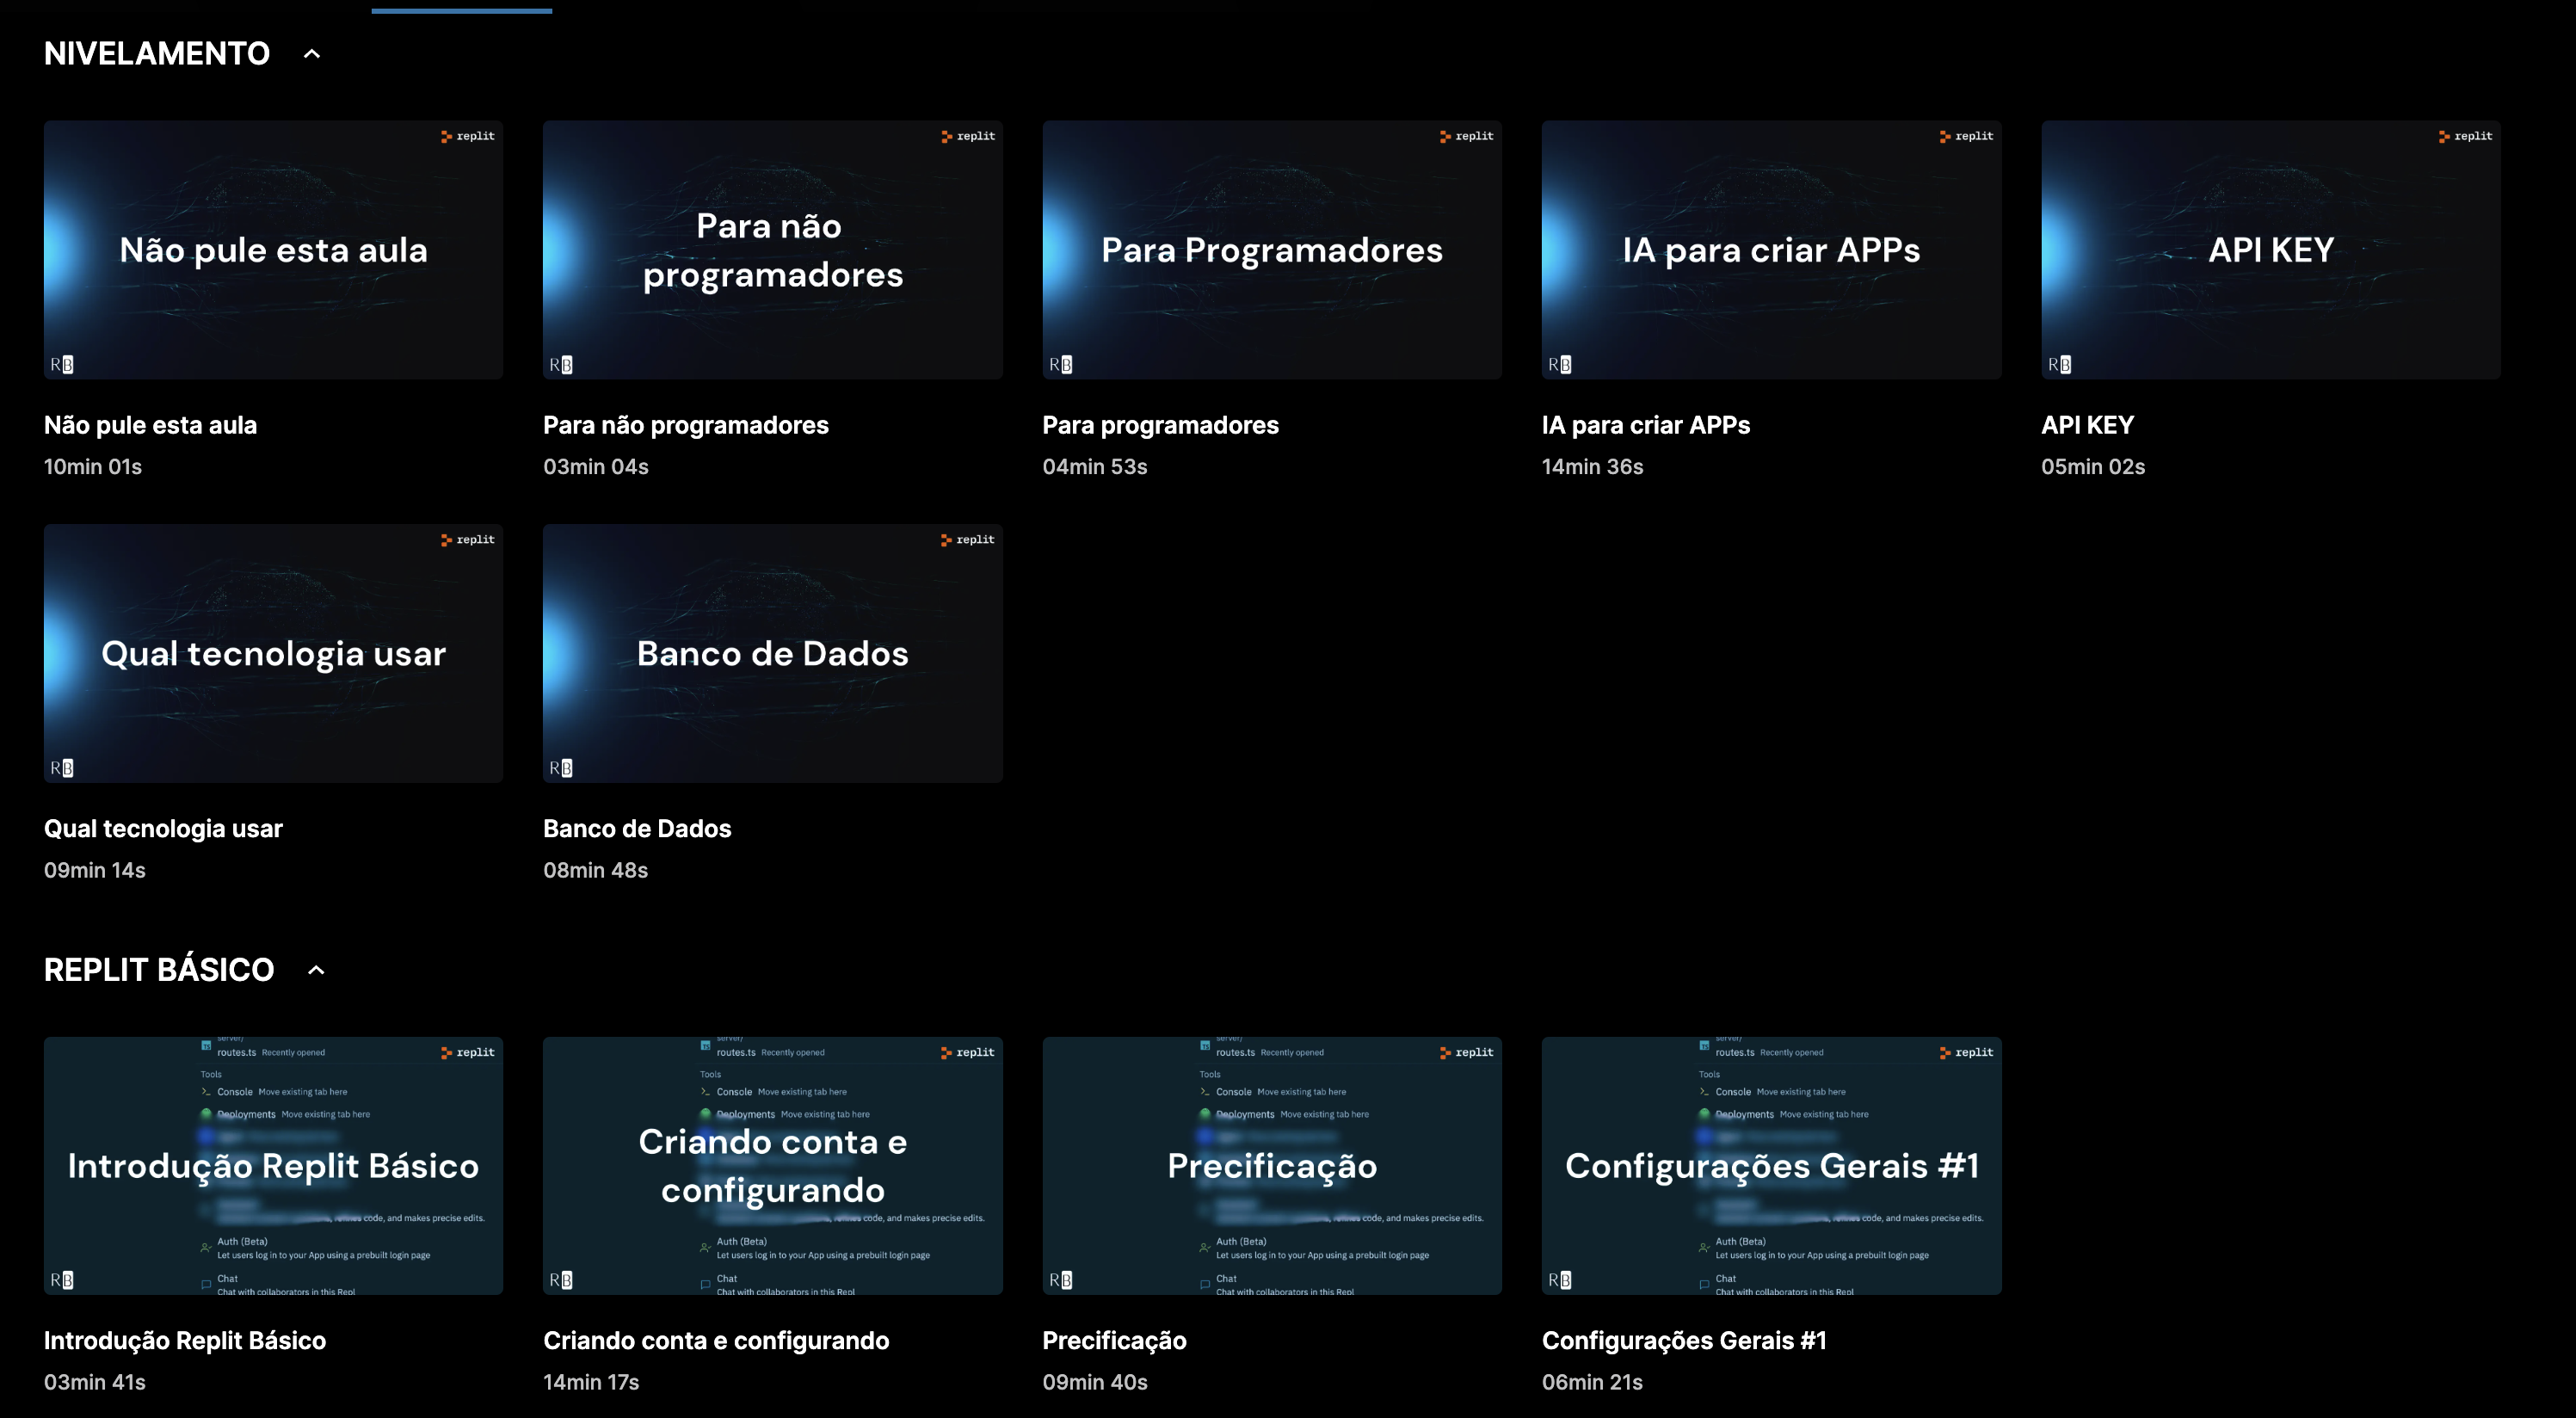Collapse the NIVELAMENTO section chevron
Screen dimensions: 2576x1418
pos(312,54)
